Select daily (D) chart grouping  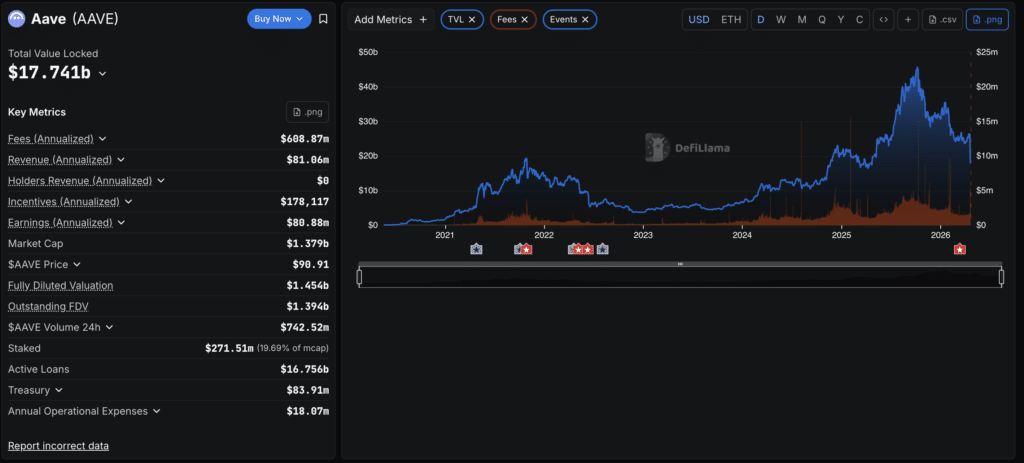click(761, 20)
